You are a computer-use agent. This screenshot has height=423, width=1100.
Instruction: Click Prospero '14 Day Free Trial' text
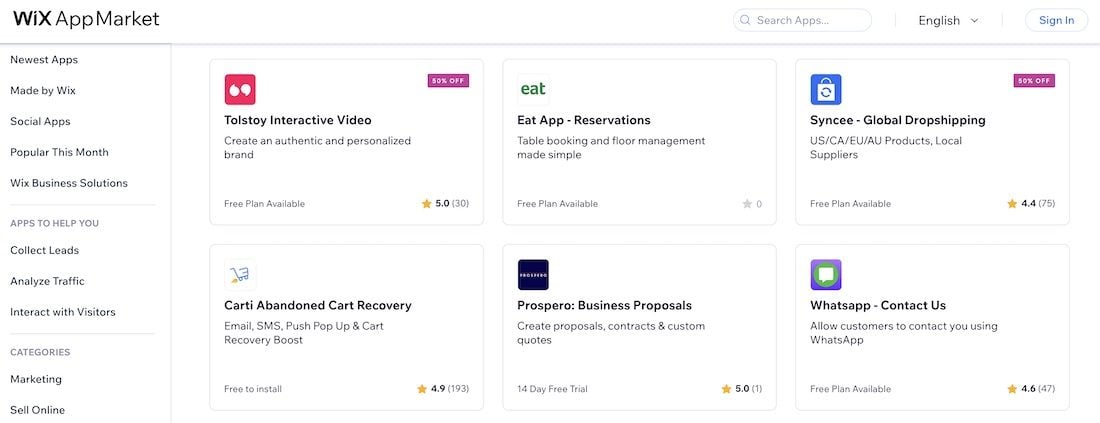point(552,389)
